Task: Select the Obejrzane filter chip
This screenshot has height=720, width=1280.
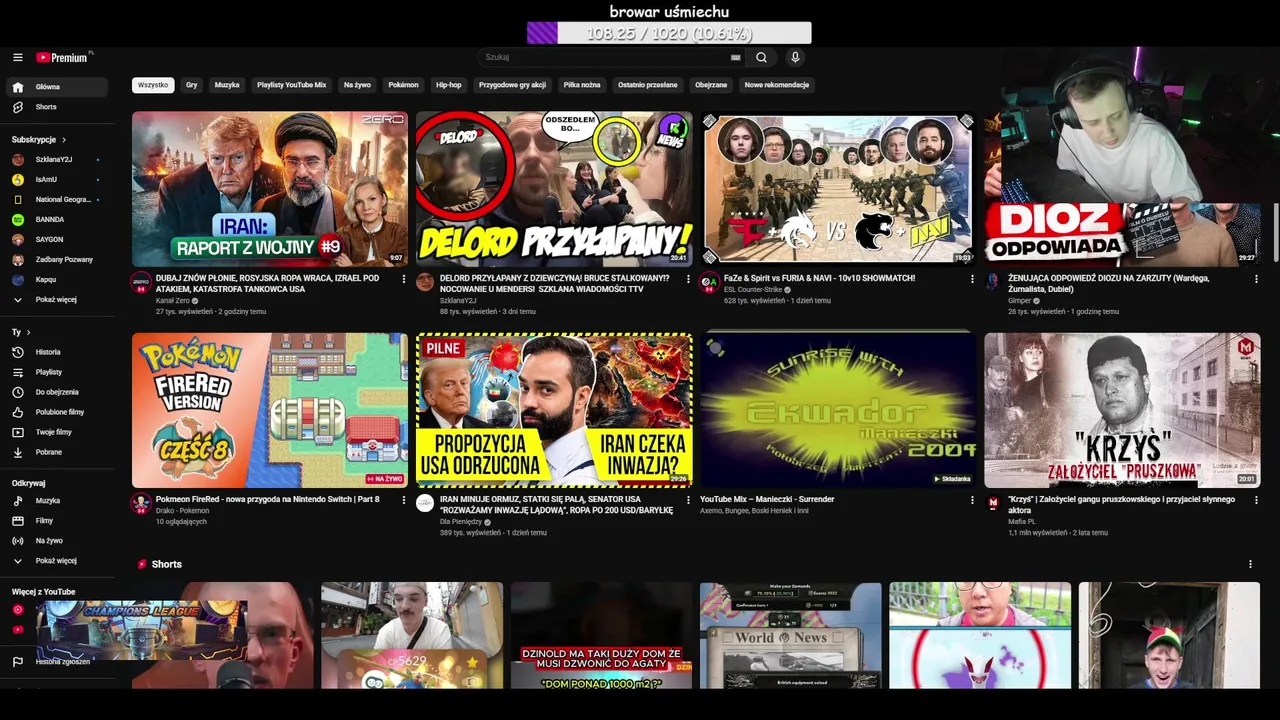Action: (711, 85)
